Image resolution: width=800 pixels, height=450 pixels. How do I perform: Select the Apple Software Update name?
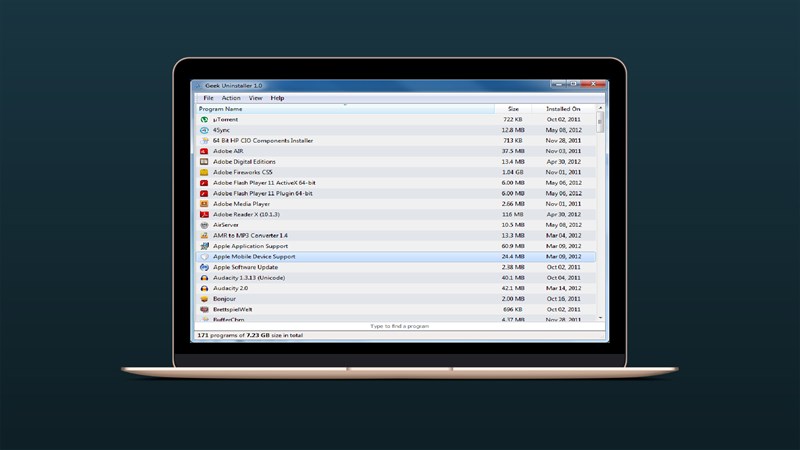coord(245,267)
